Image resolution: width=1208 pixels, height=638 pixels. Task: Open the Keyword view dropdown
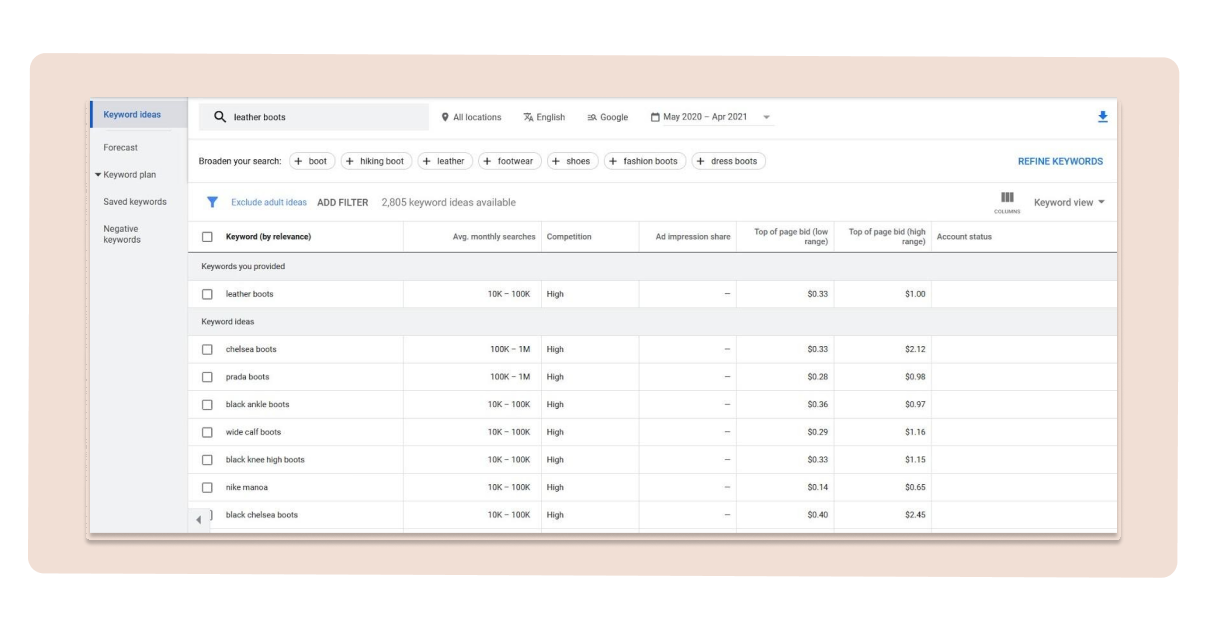[1069, 202]
